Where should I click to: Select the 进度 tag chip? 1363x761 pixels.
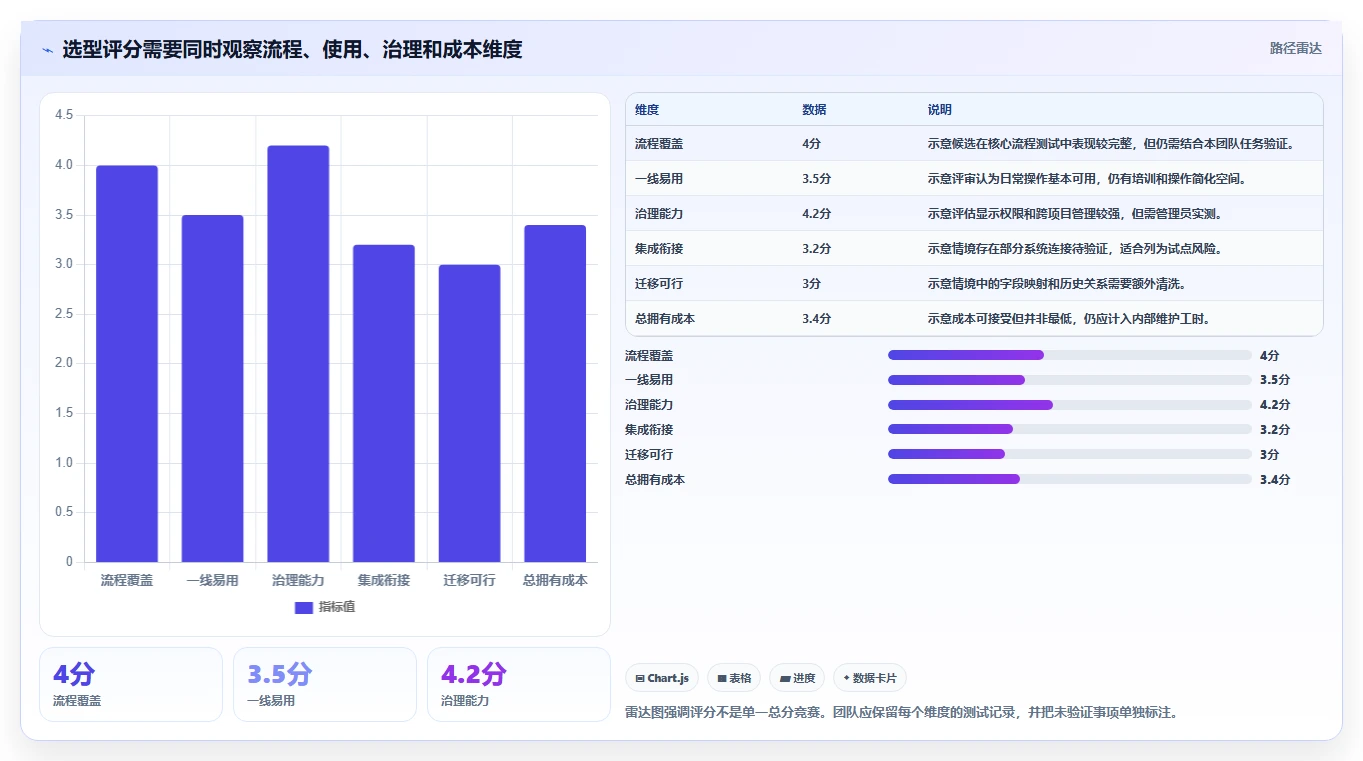[797, 678]
